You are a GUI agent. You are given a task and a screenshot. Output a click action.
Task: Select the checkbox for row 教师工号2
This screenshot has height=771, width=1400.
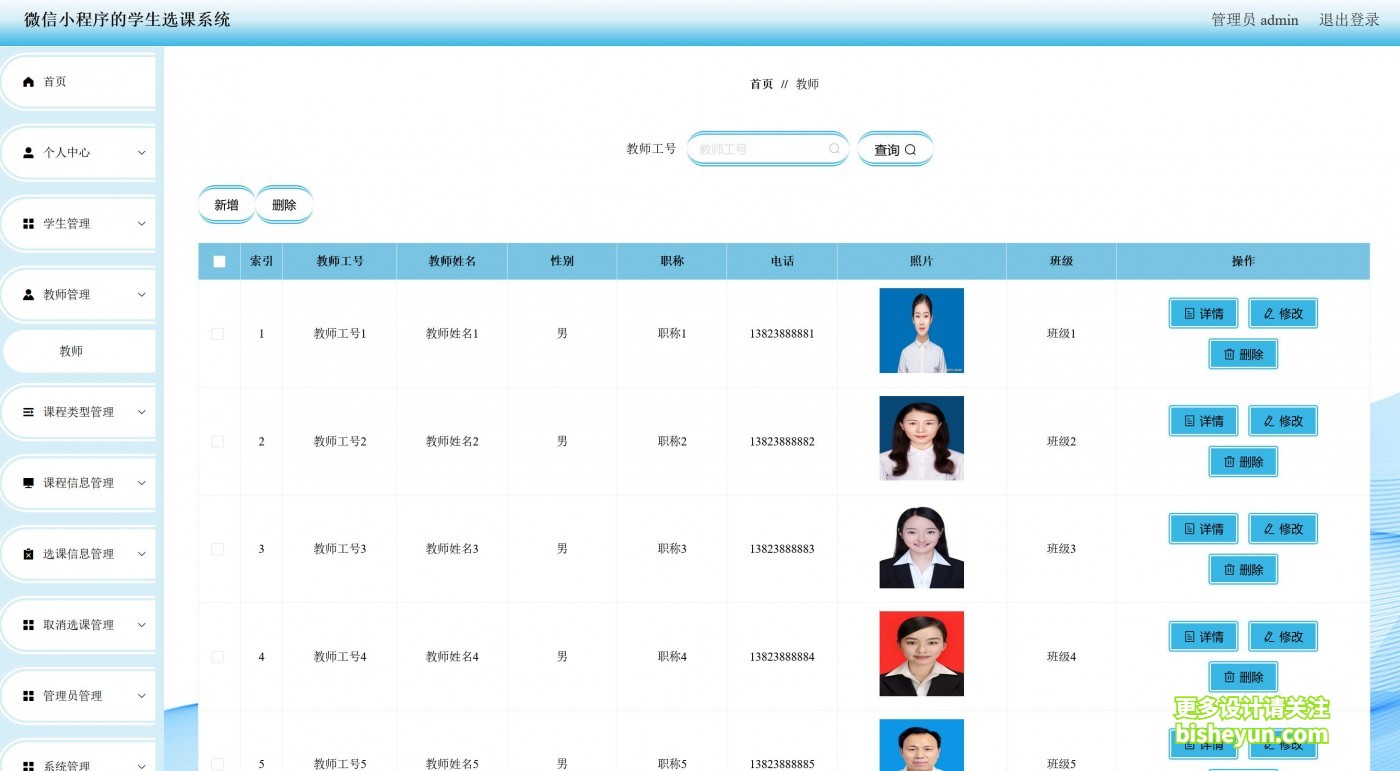[218, 441]
